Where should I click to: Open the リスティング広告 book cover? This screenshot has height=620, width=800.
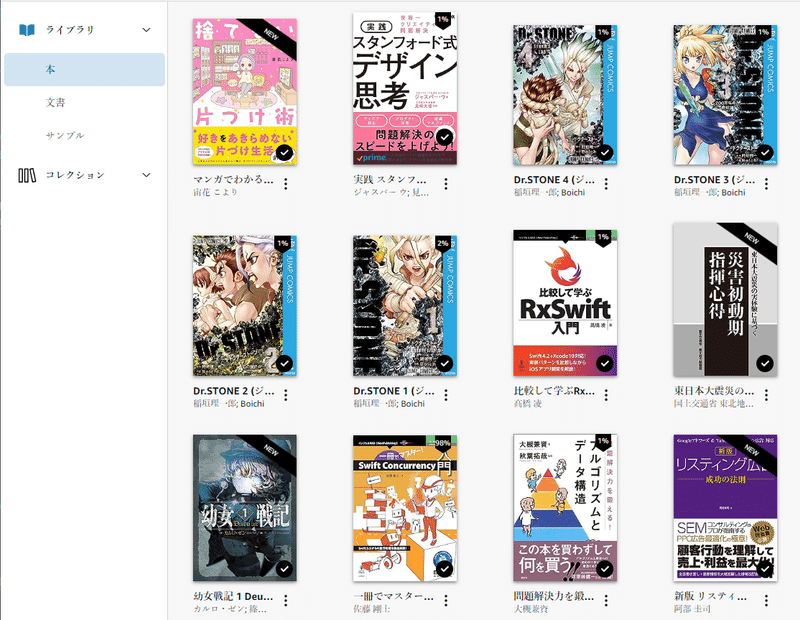coord(726,508)
